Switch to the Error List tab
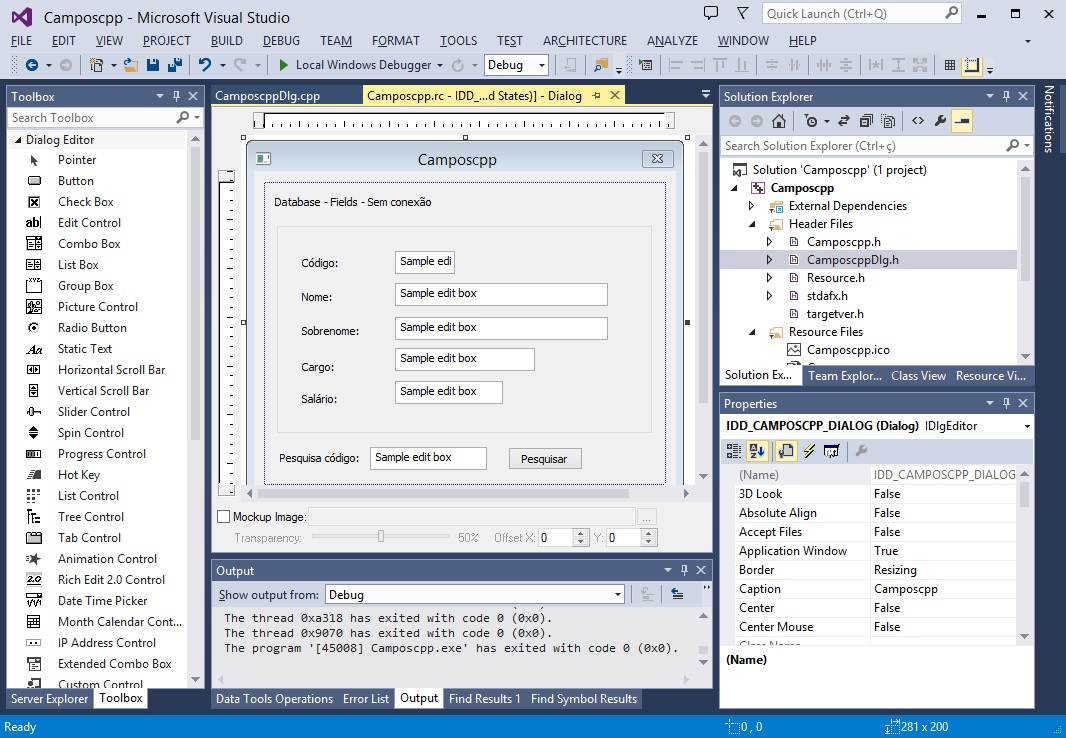The height and width of the screenshot is (738, 1066). coord(366,699)
